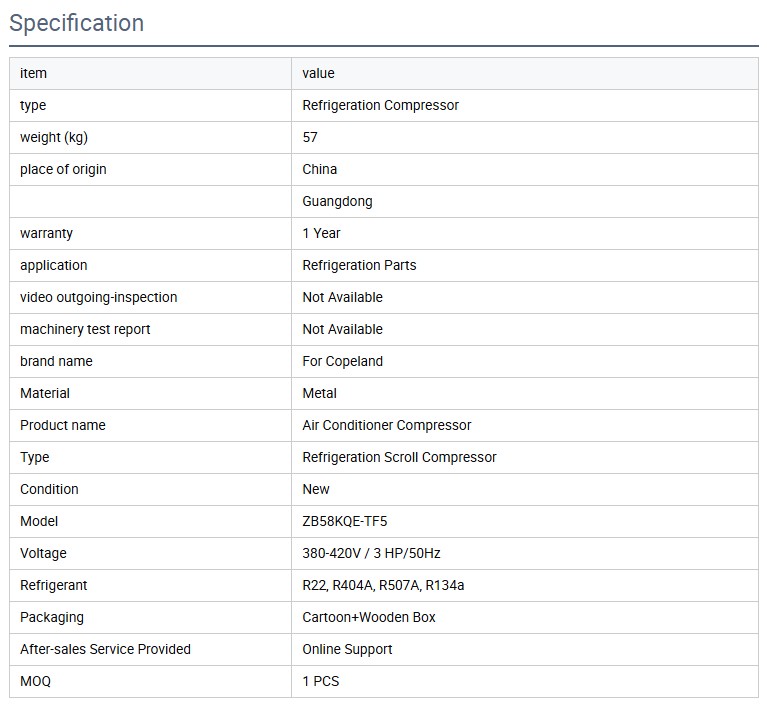Image resolution: width=767 pixels, height=706 pixels.
Task: Click the 'place of origin' label
Action: [x=63, y=169]
